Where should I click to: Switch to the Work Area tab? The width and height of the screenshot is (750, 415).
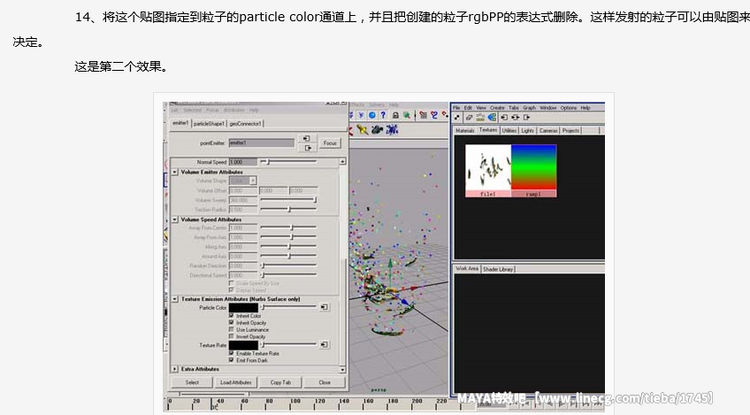click(467, 269)
